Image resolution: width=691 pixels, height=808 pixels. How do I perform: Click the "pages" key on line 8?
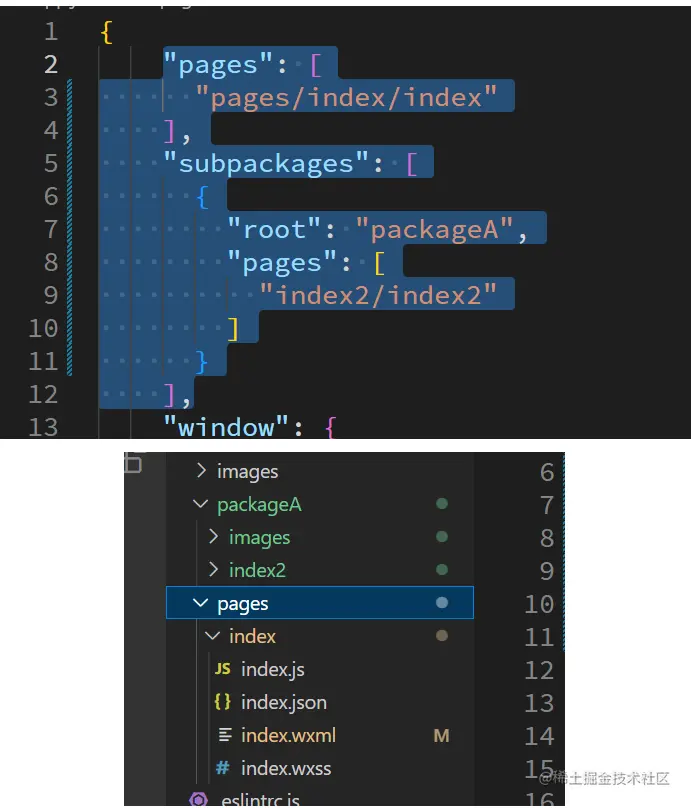[x=282, y=263]
